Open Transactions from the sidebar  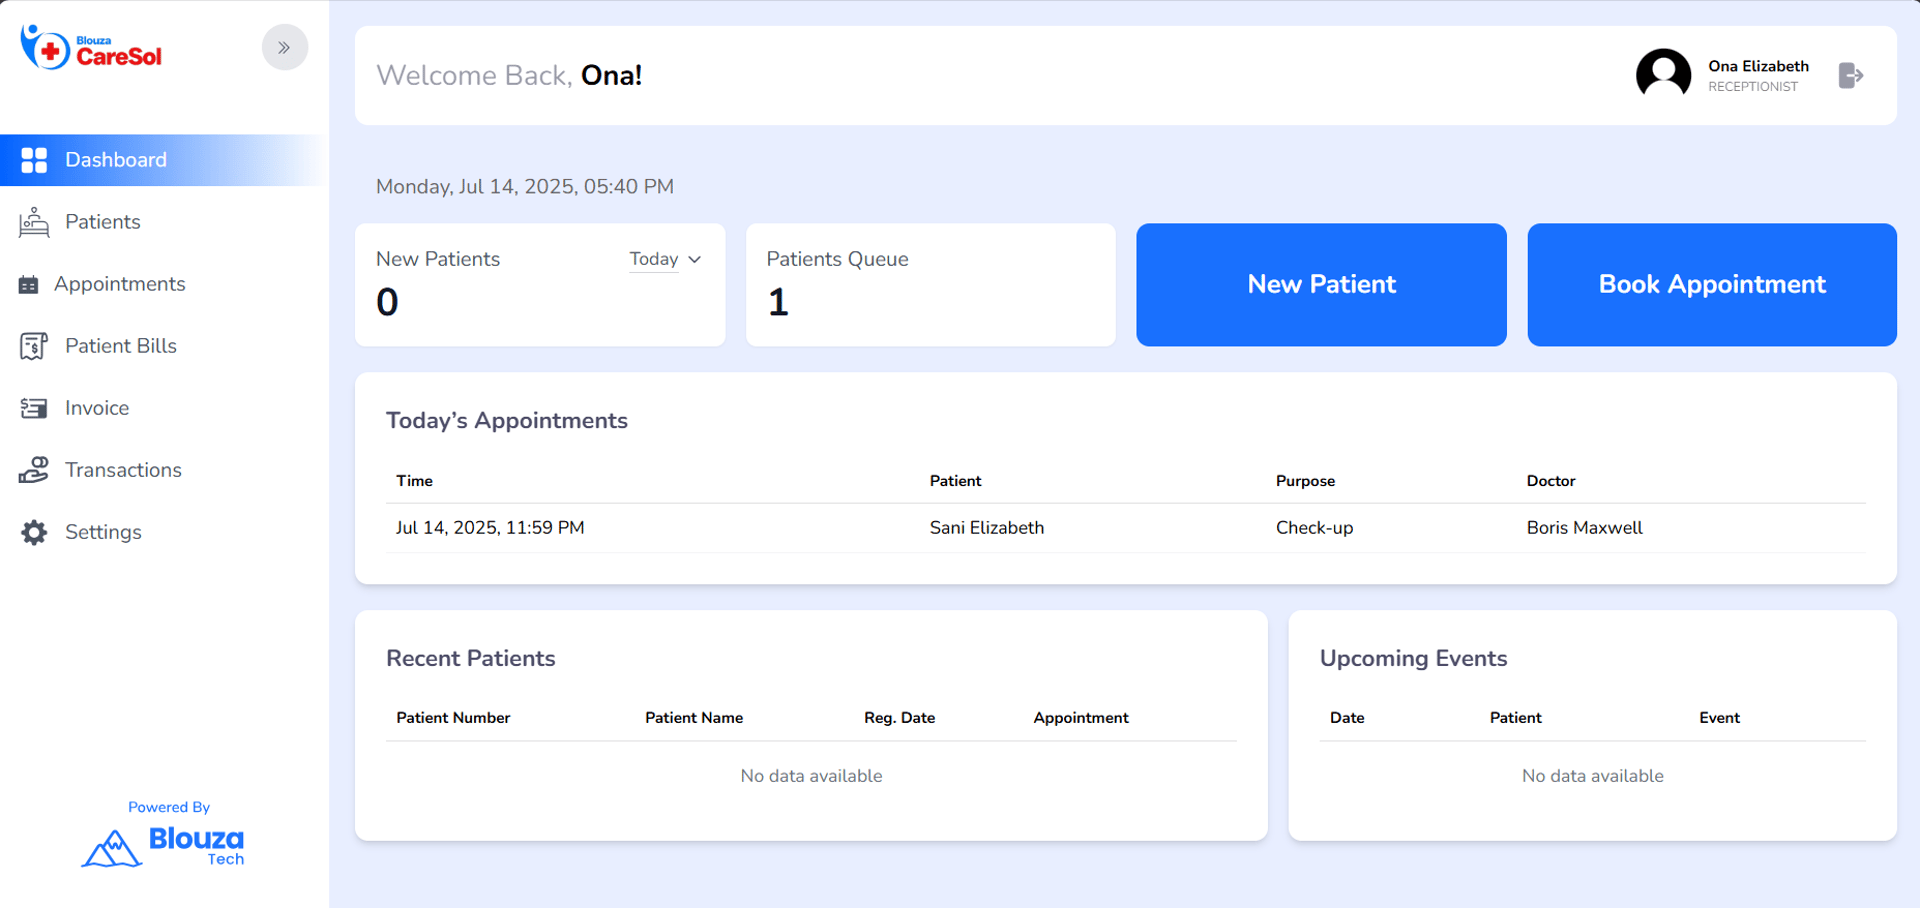tap(123, 470)
